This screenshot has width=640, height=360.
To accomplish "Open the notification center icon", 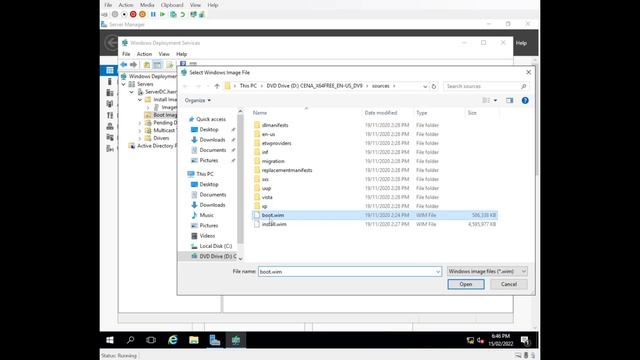I will pos(525,340).
